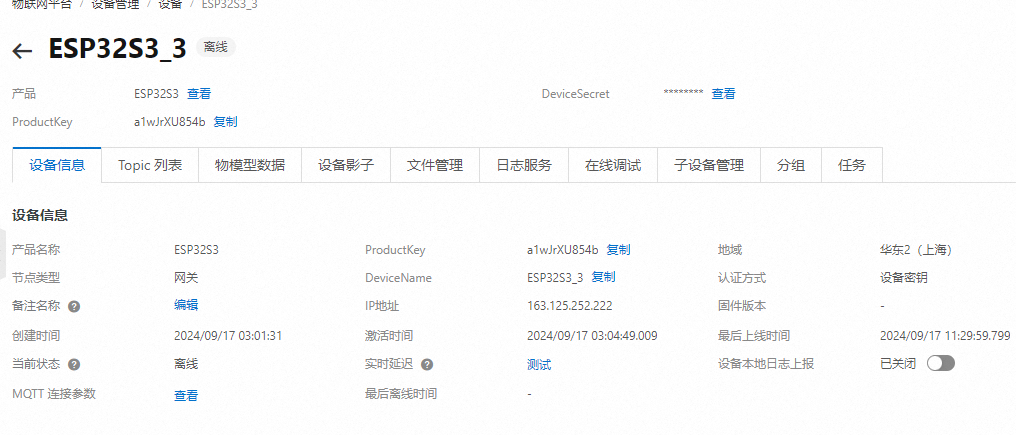Click 查看 to reveal the DeviceSecret
Image resolution: width=1016 pixels, height=435 pixels.
[x=723, y=94]
